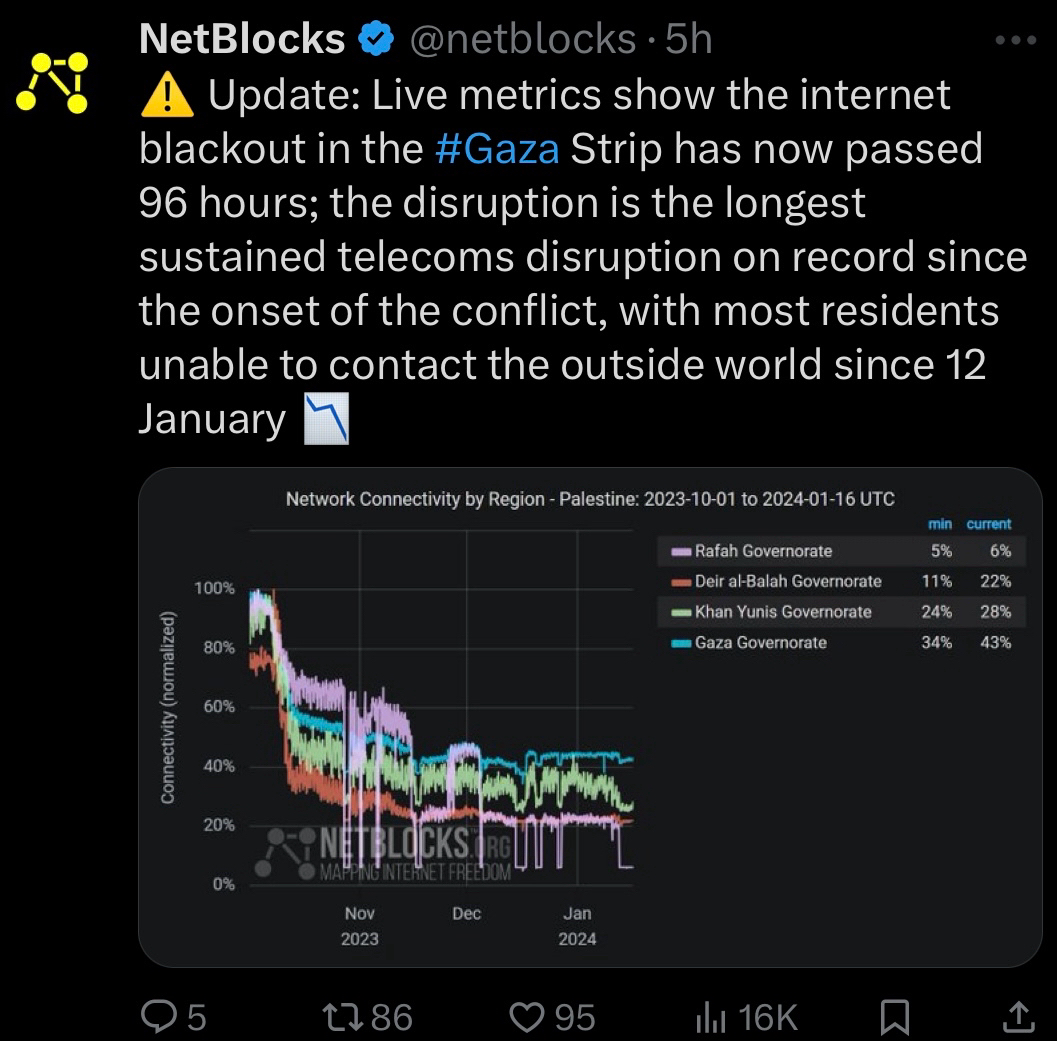The width and height of the screenshot is (1057, 1041).
Task: View tweet analytics bar chart icon
Action: (709, 1017)
